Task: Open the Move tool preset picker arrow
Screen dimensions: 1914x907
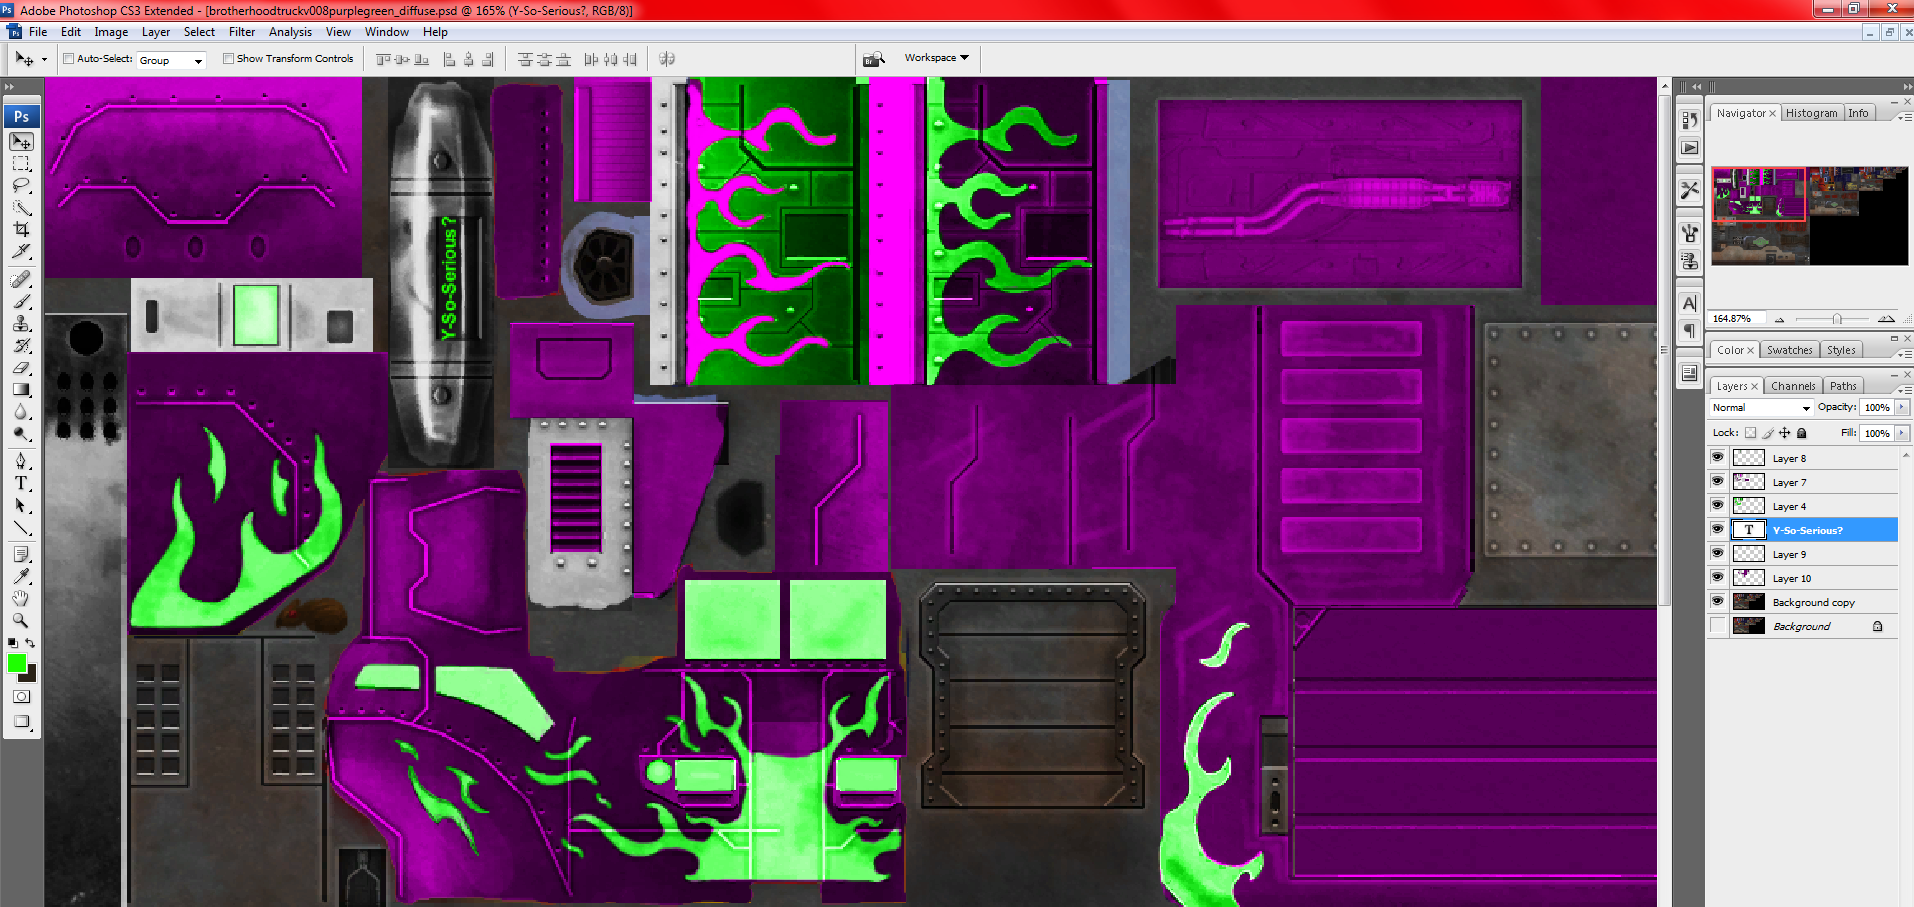Action: pyautogui.click(x=44, y=59)
